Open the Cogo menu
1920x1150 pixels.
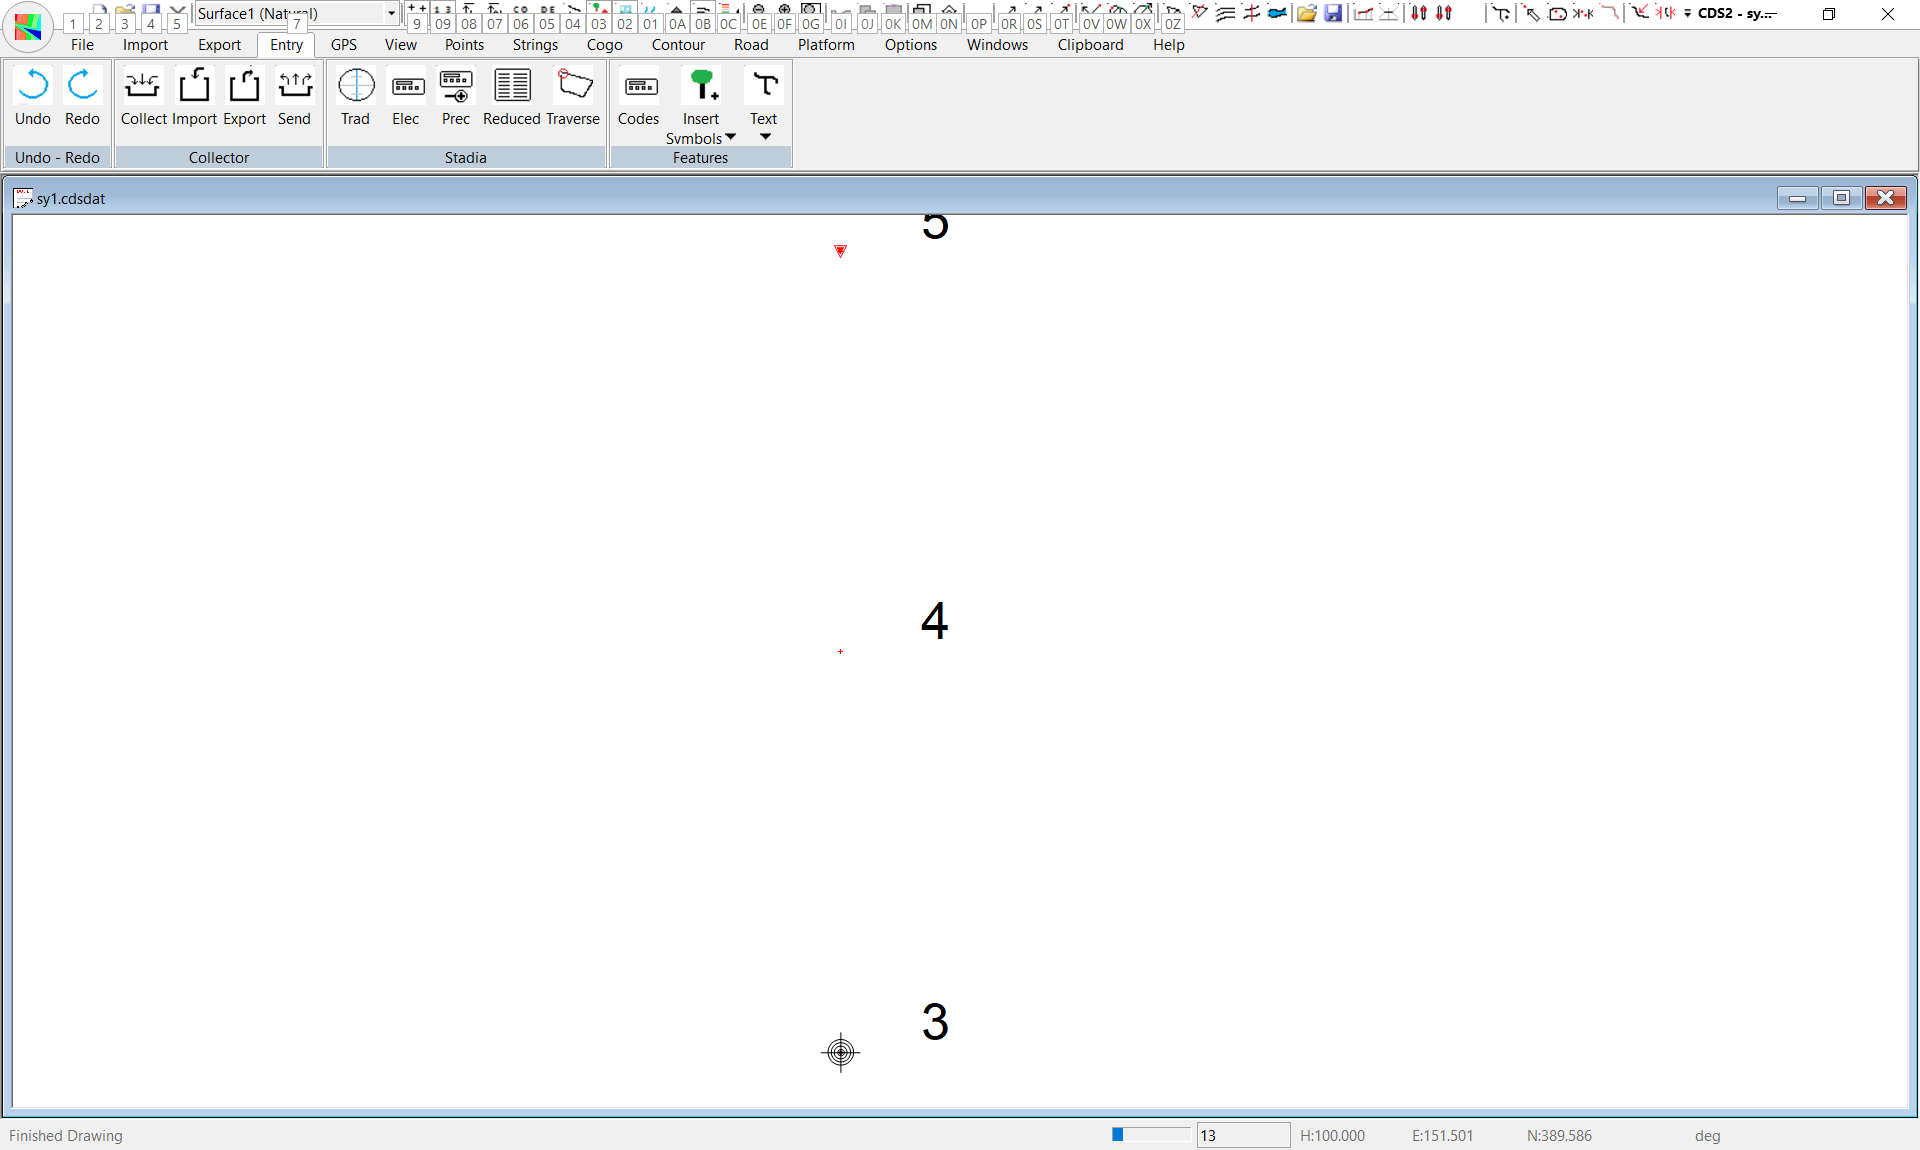604,45
